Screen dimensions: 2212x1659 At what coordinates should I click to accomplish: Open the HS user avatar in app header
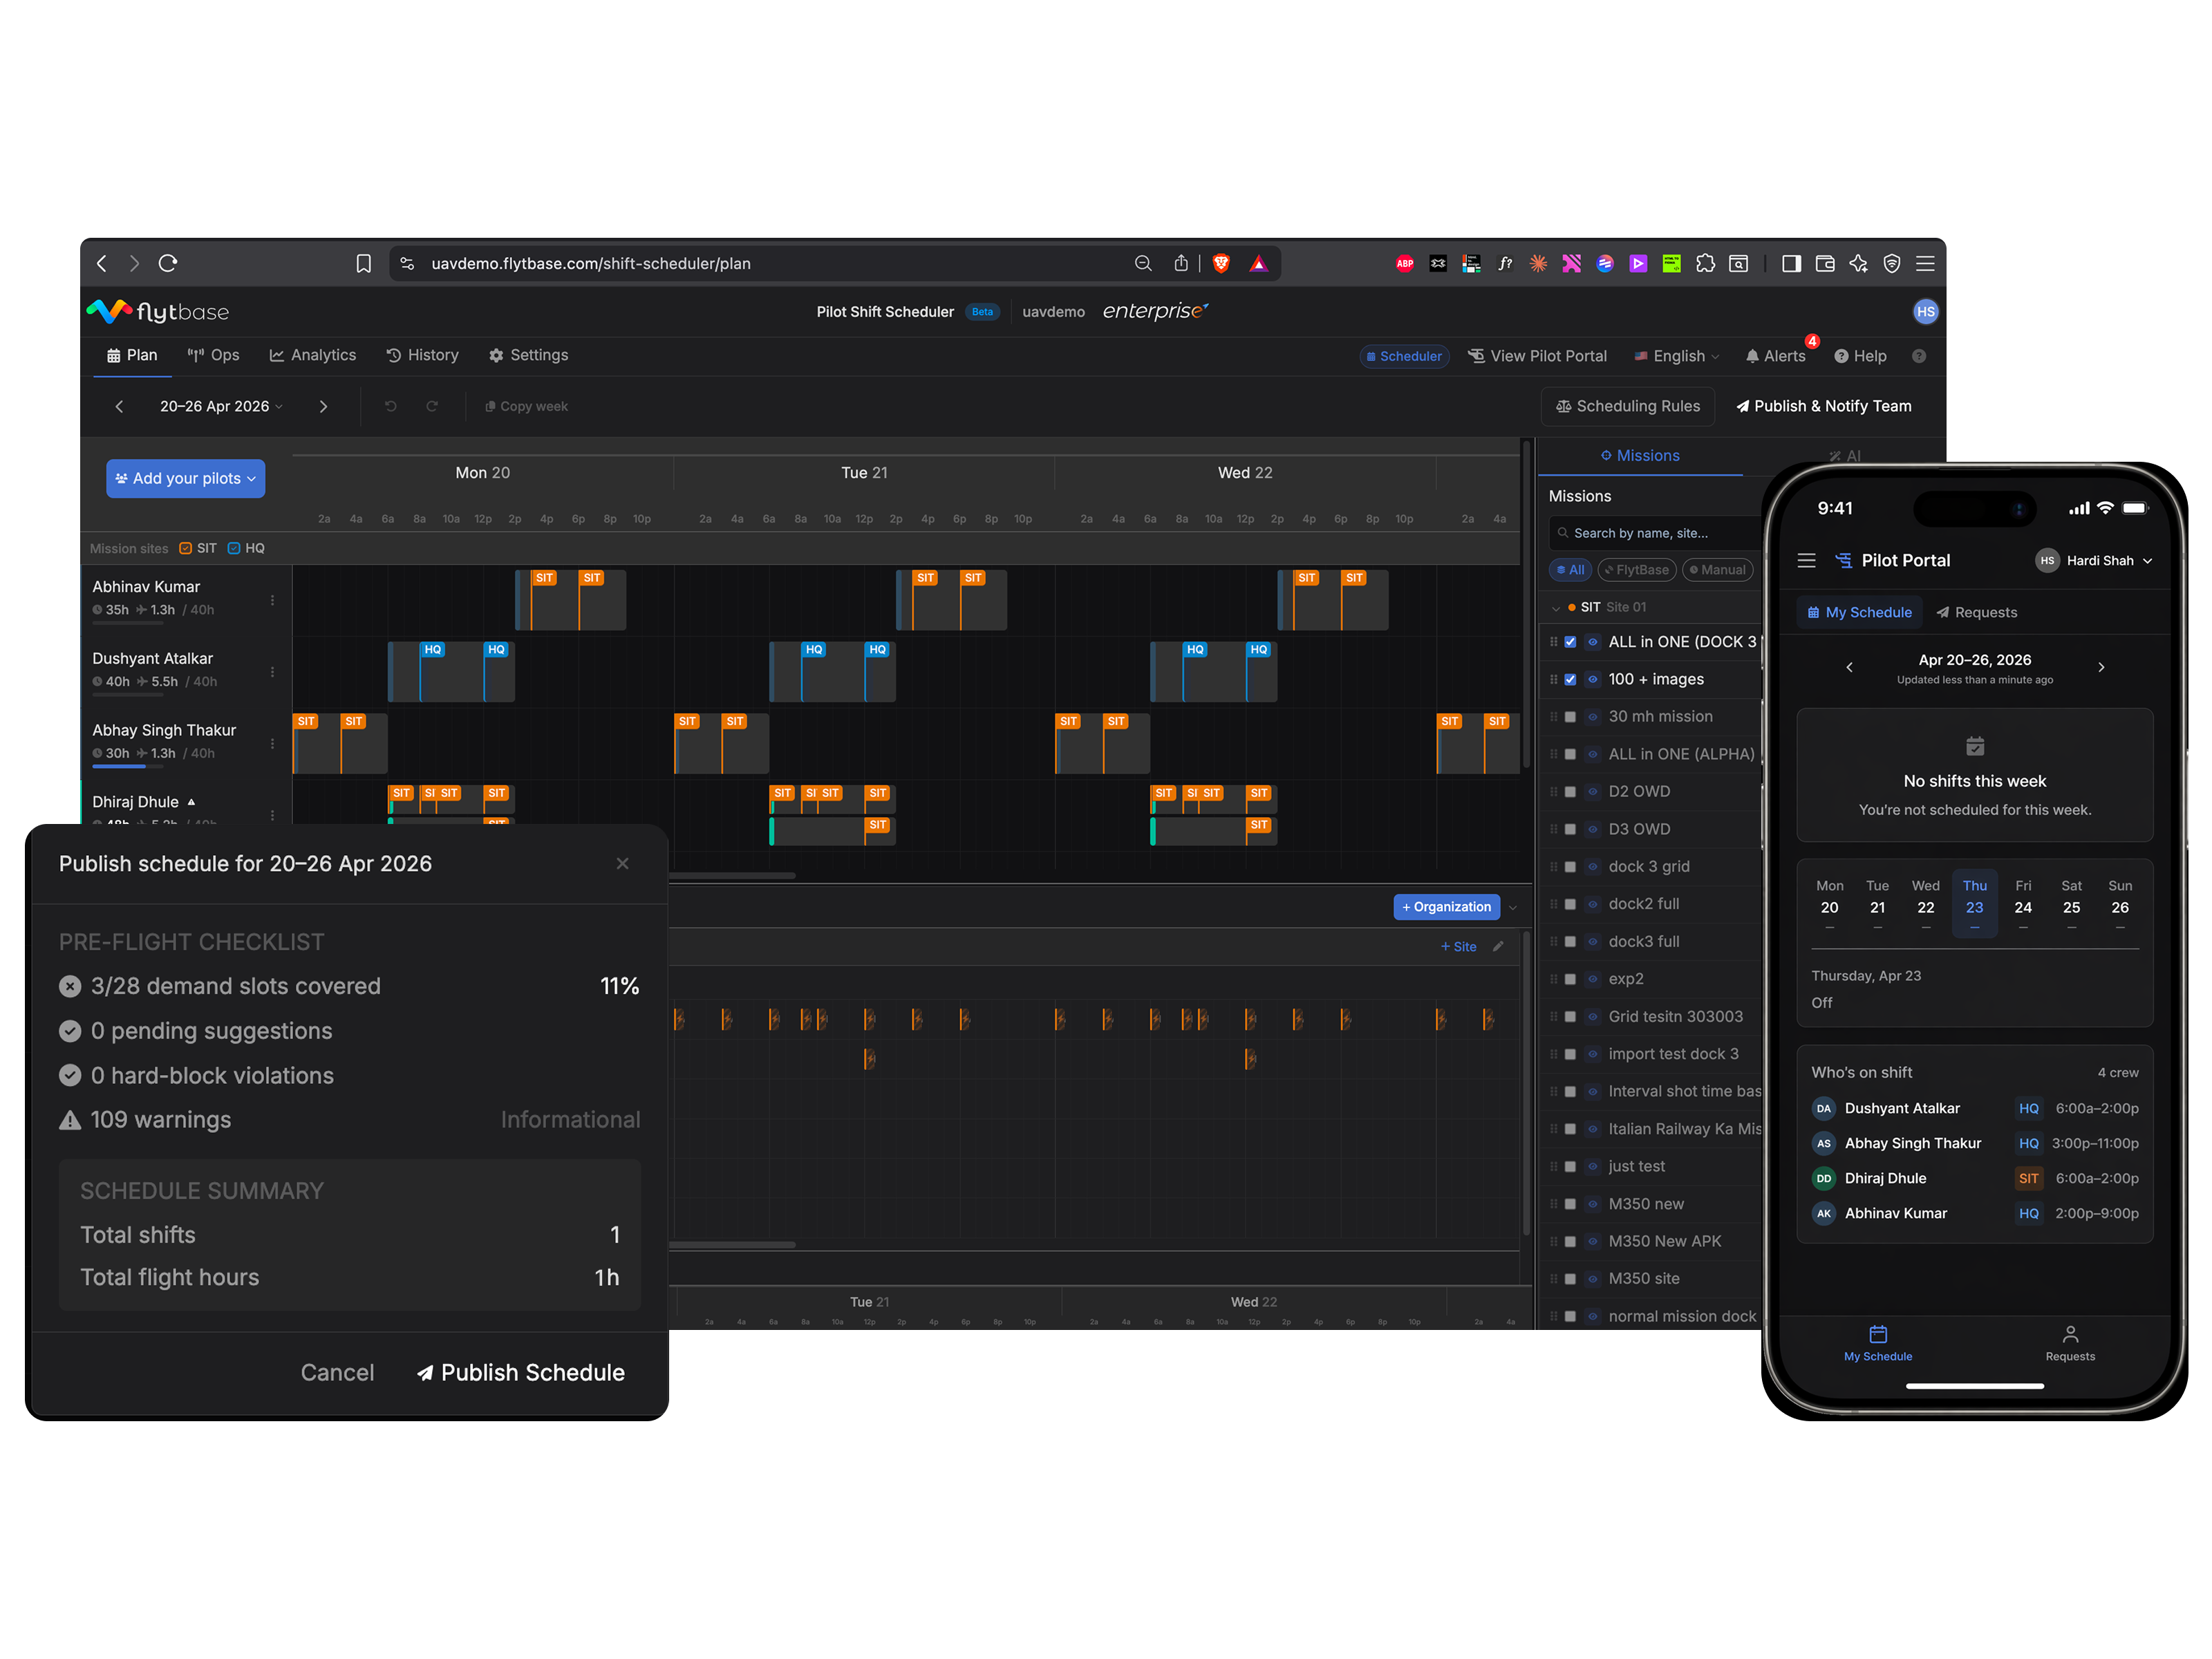point(1925,311)
